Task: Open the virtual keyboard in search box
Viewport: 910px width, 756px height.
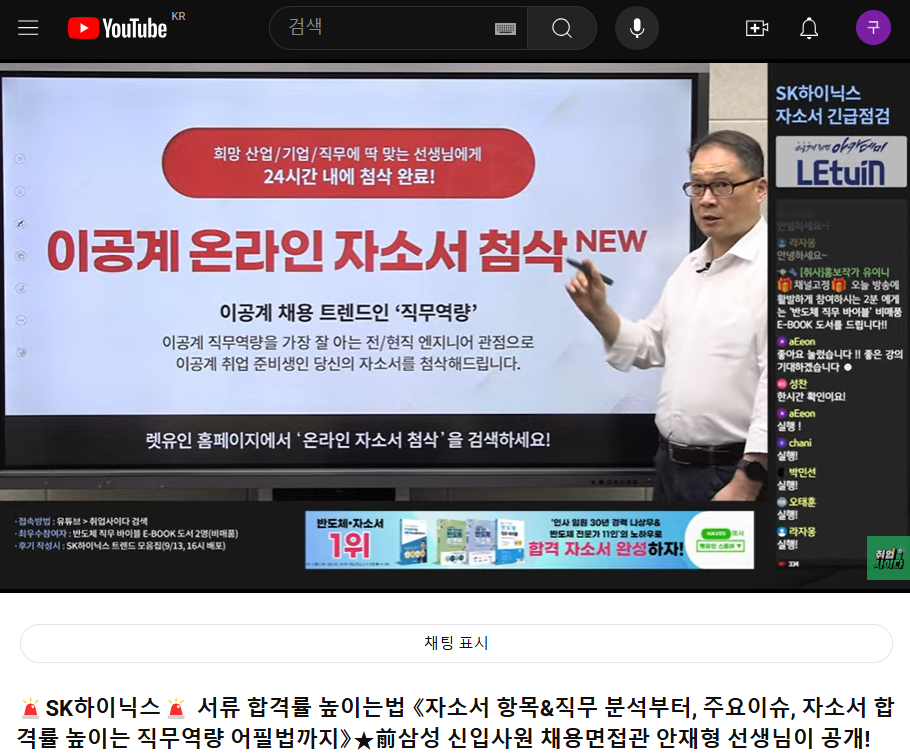Action: (x=505, y=28)
